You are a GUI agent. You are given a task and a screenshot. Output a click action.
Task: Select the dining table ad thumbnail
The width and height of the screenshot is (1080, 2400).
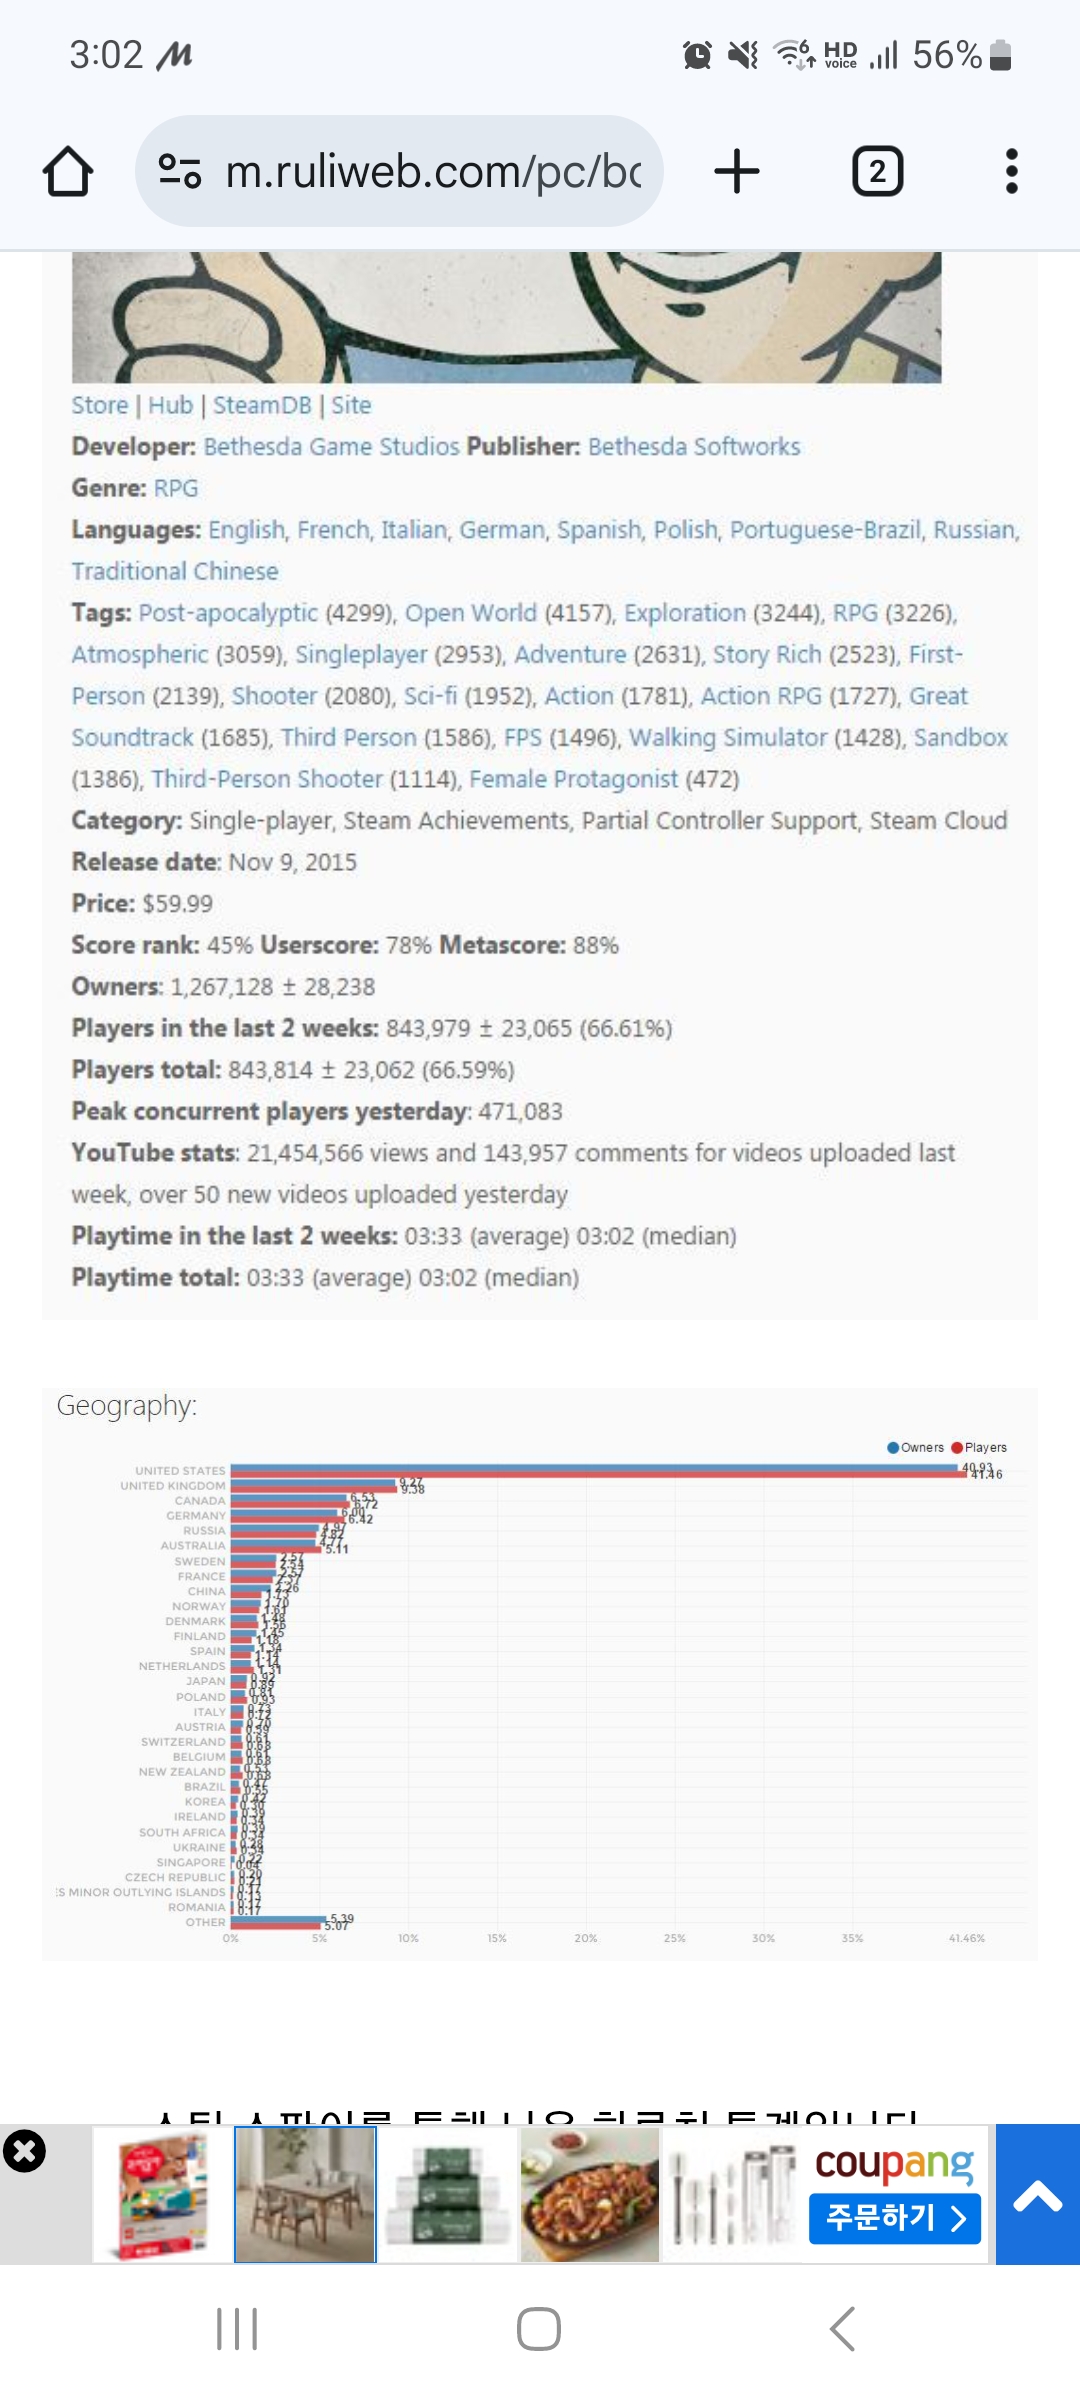305,2194
